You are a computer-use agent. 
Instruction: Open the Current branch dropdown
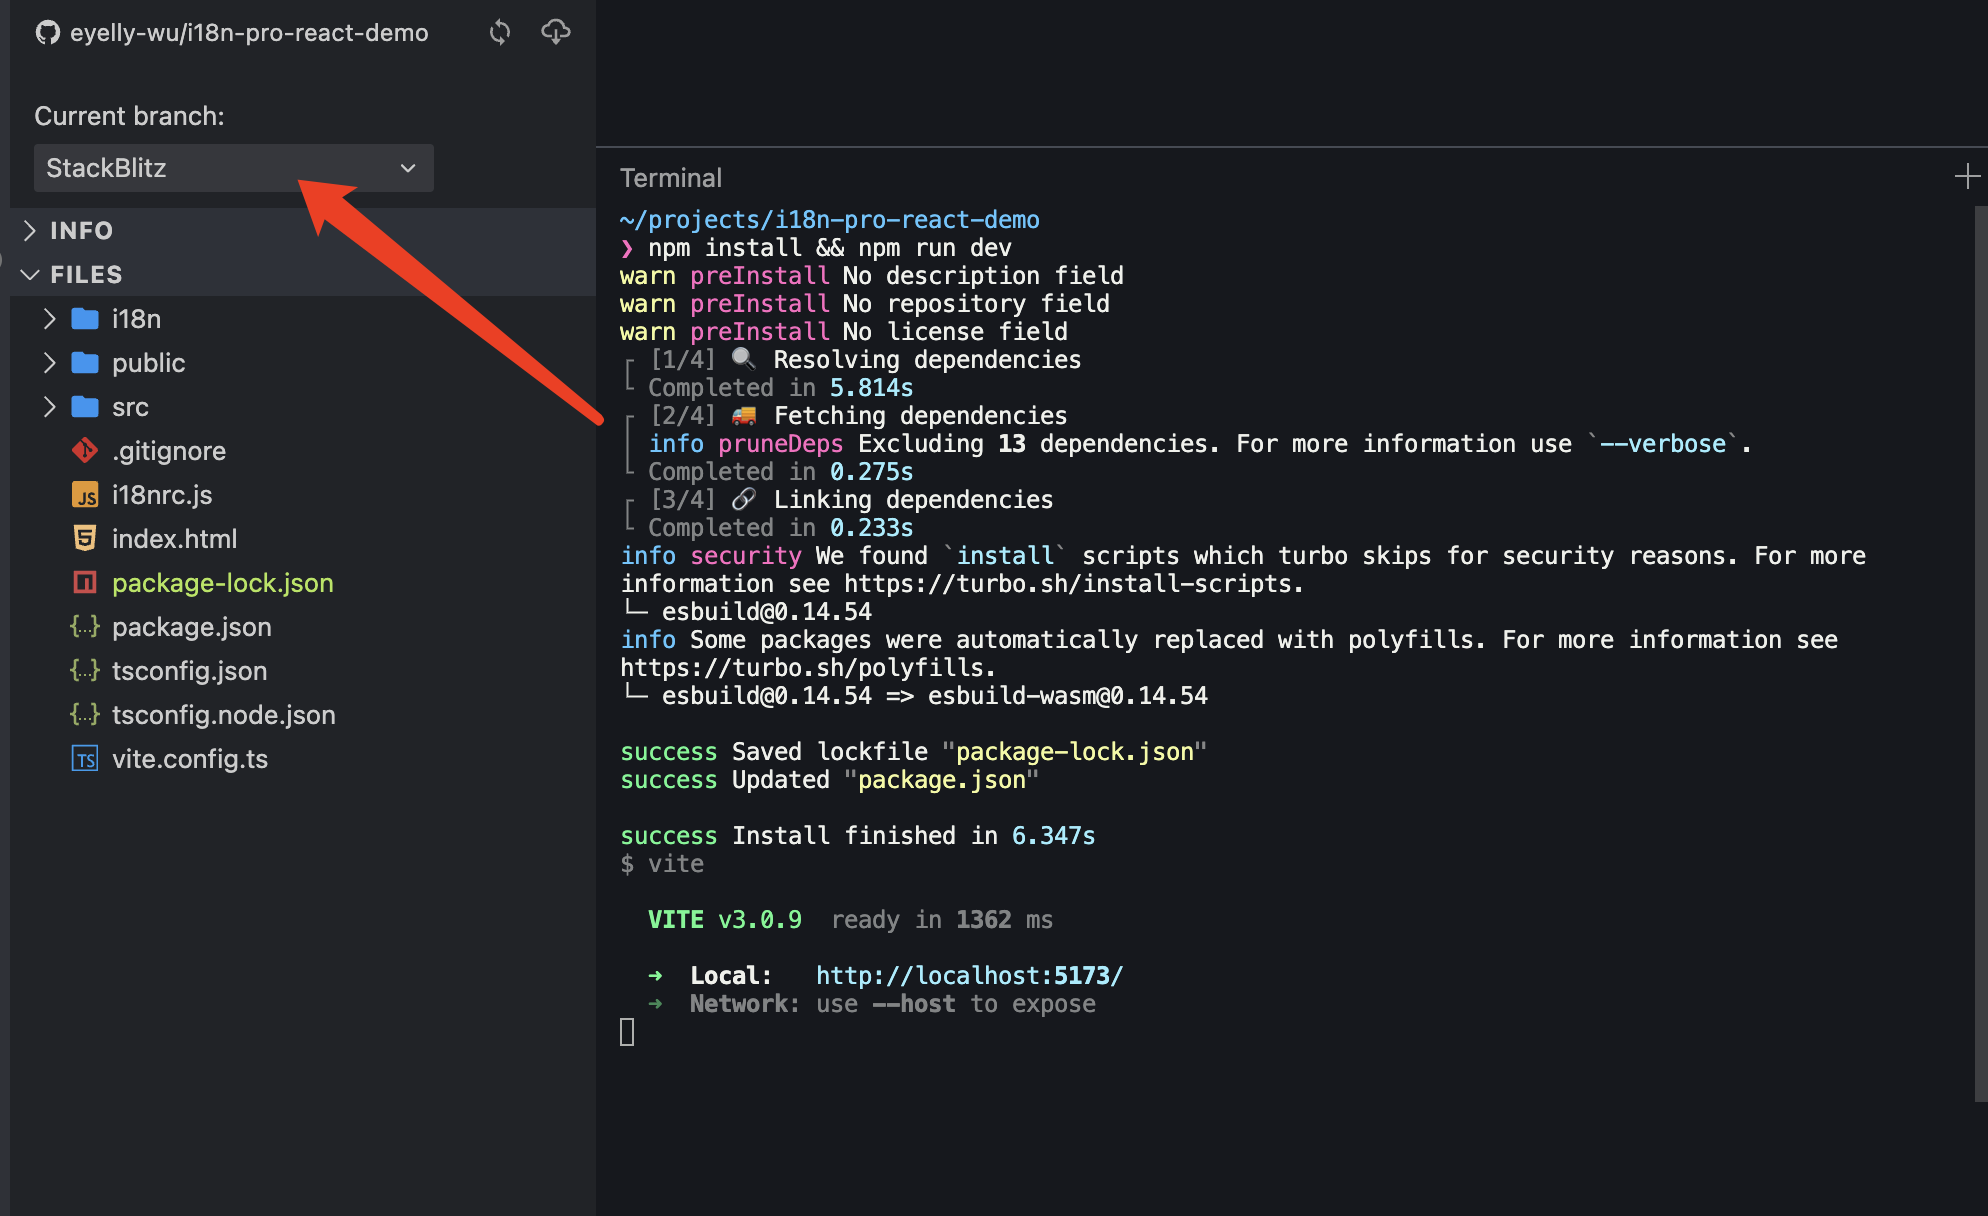pyautogui.click(x=406, y=168)
